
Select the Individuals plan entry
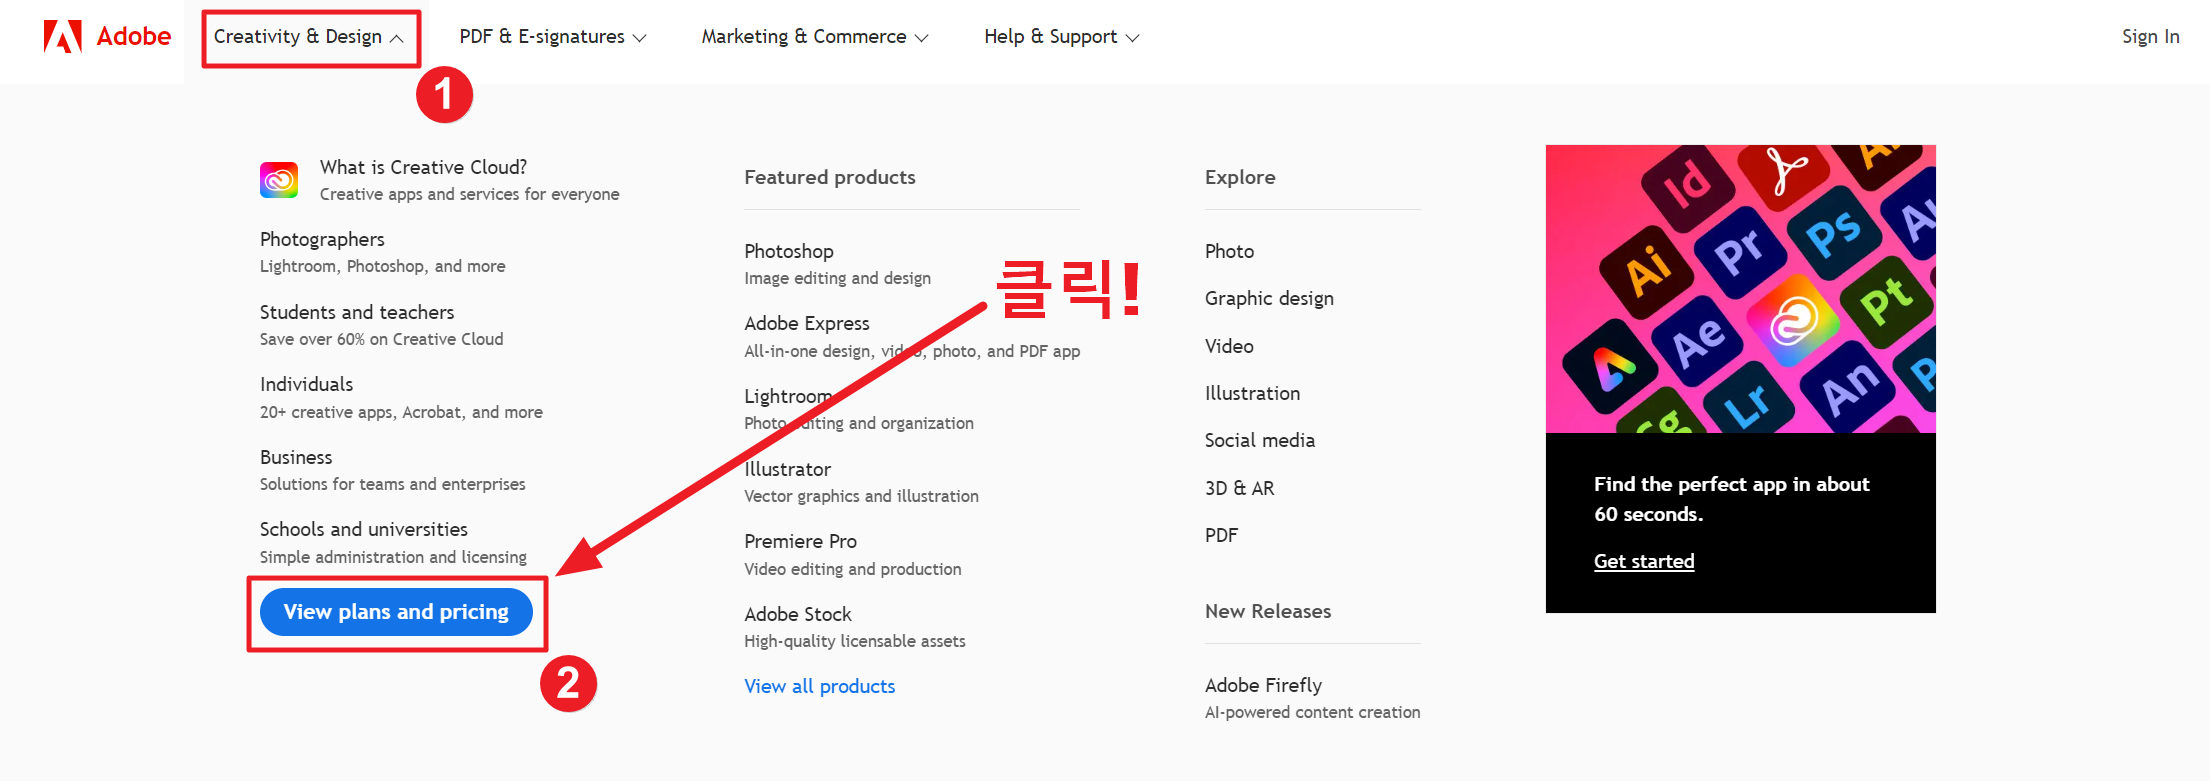401,397
